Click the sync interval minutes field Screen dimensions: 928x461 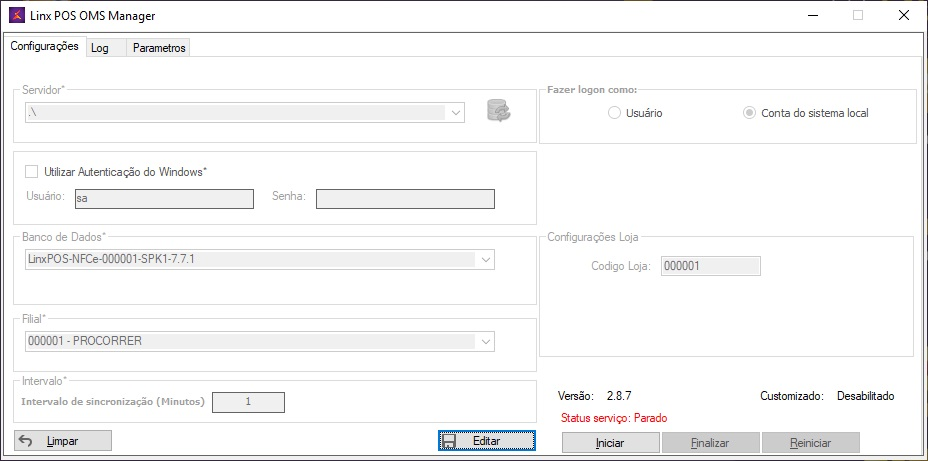pos(249,402)
